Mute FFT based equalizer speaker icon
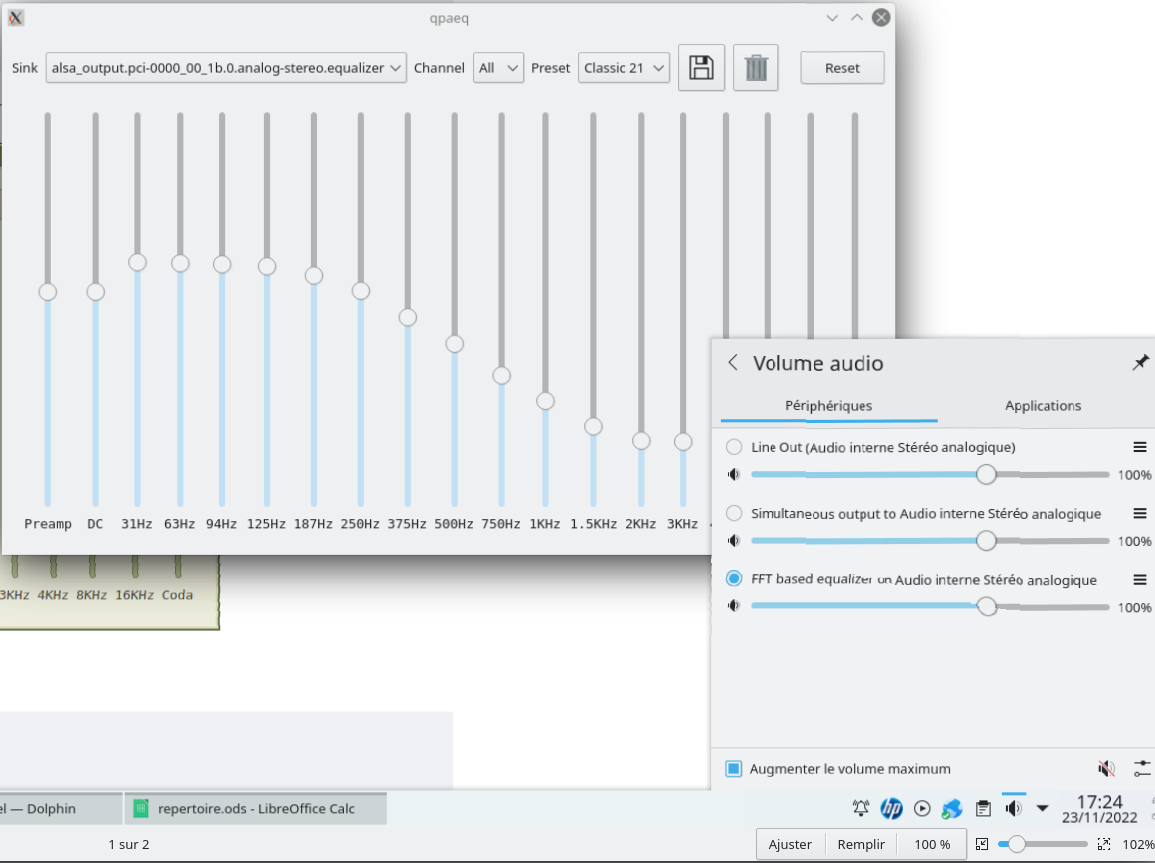The width and height of the screenshot is (1155, 863). [x=734, y=605]
